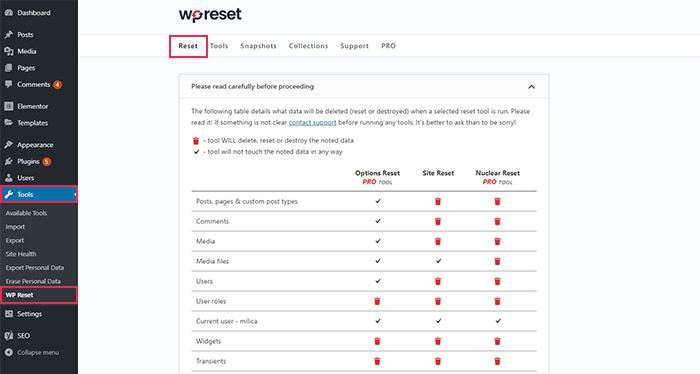Click the Comments speech bubble icon
Image resolution: width=700 pixels, height=374 pixels.
coord(8,84)
